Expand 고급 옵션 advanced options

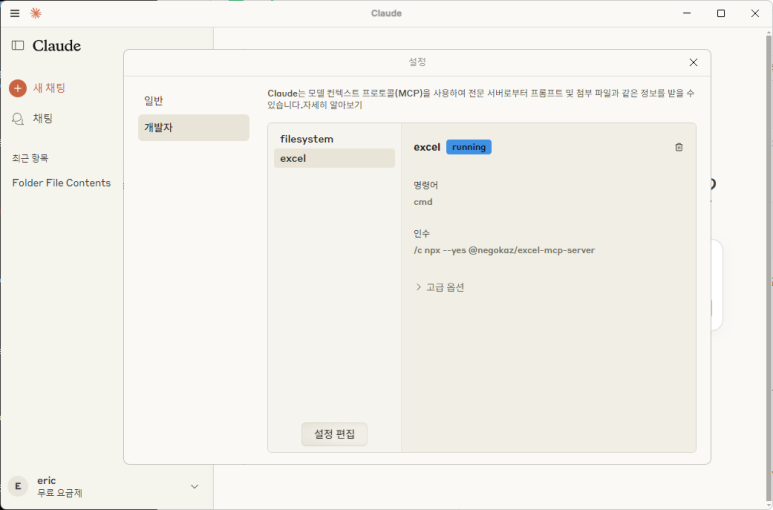pos(440,287)
